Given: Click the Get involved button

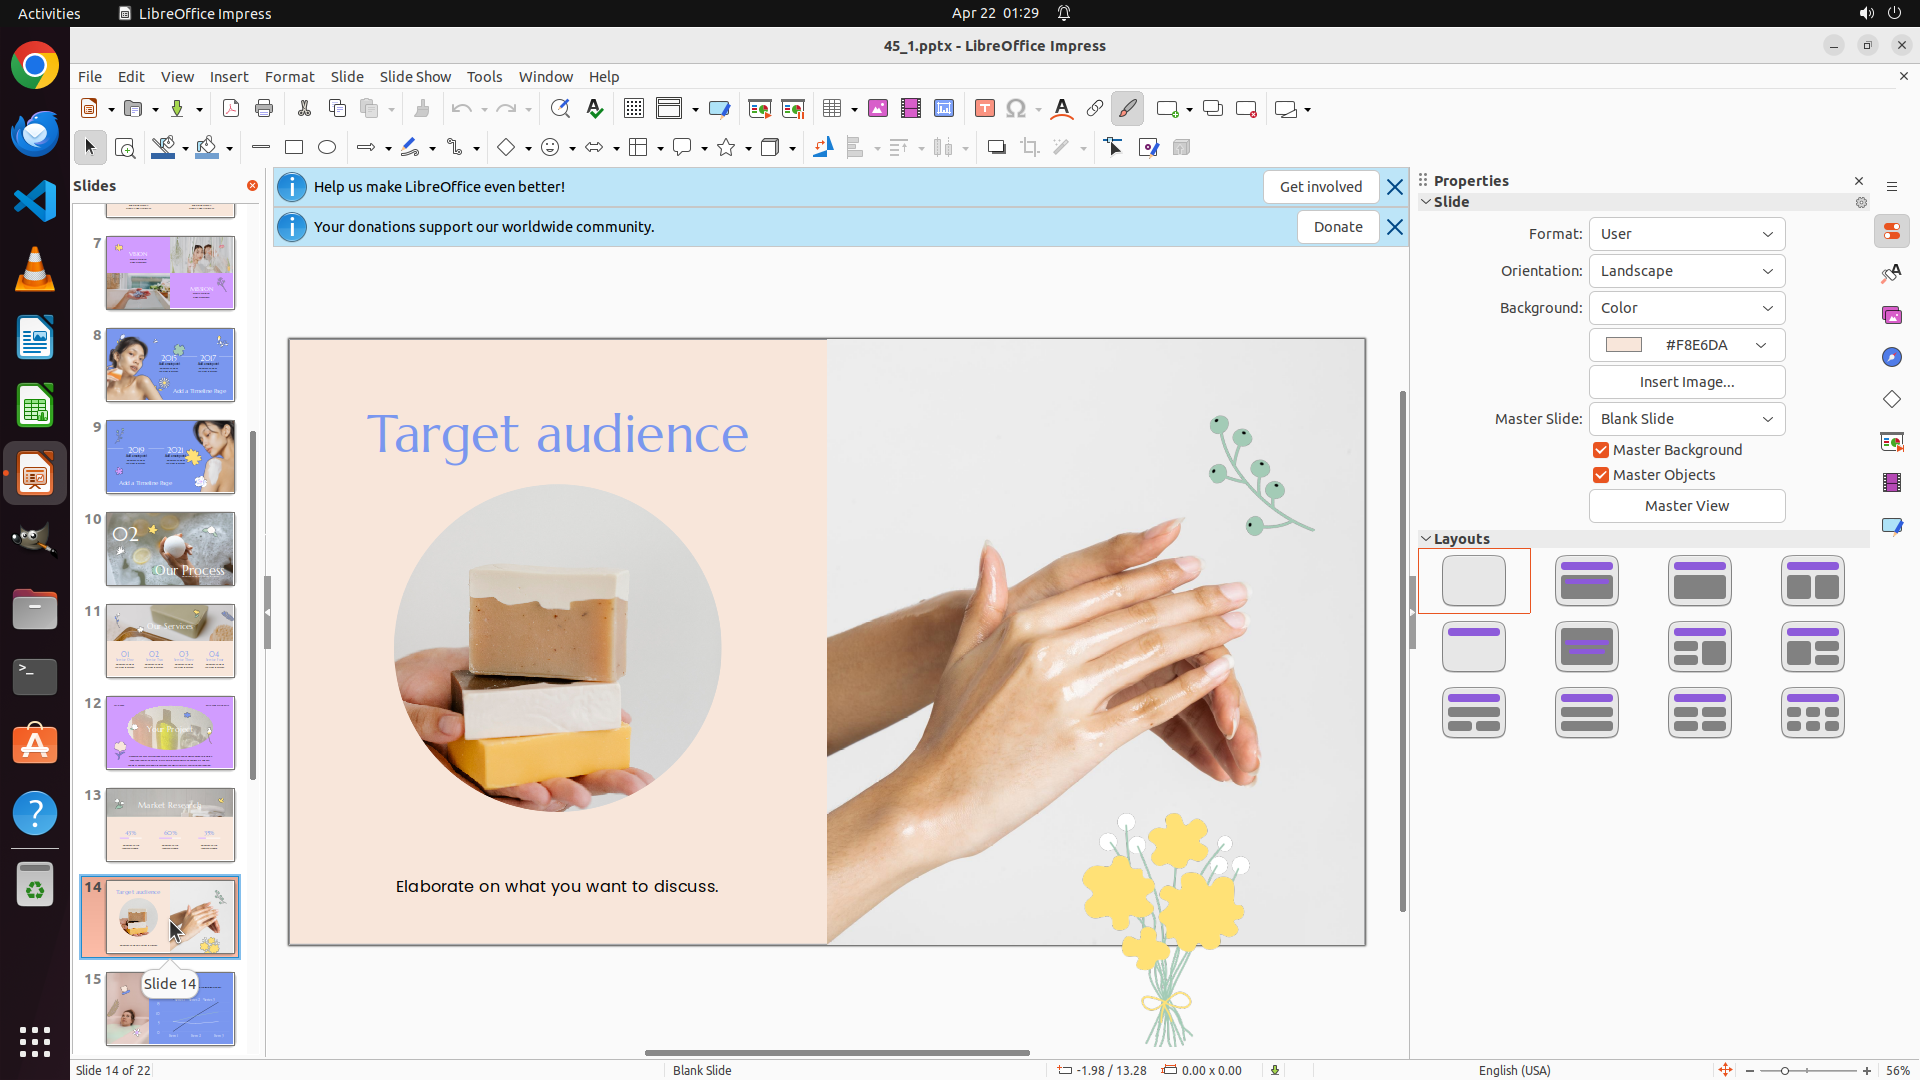Looking at the screenshot, I should pyautogui.click(x=1320, y=187).
